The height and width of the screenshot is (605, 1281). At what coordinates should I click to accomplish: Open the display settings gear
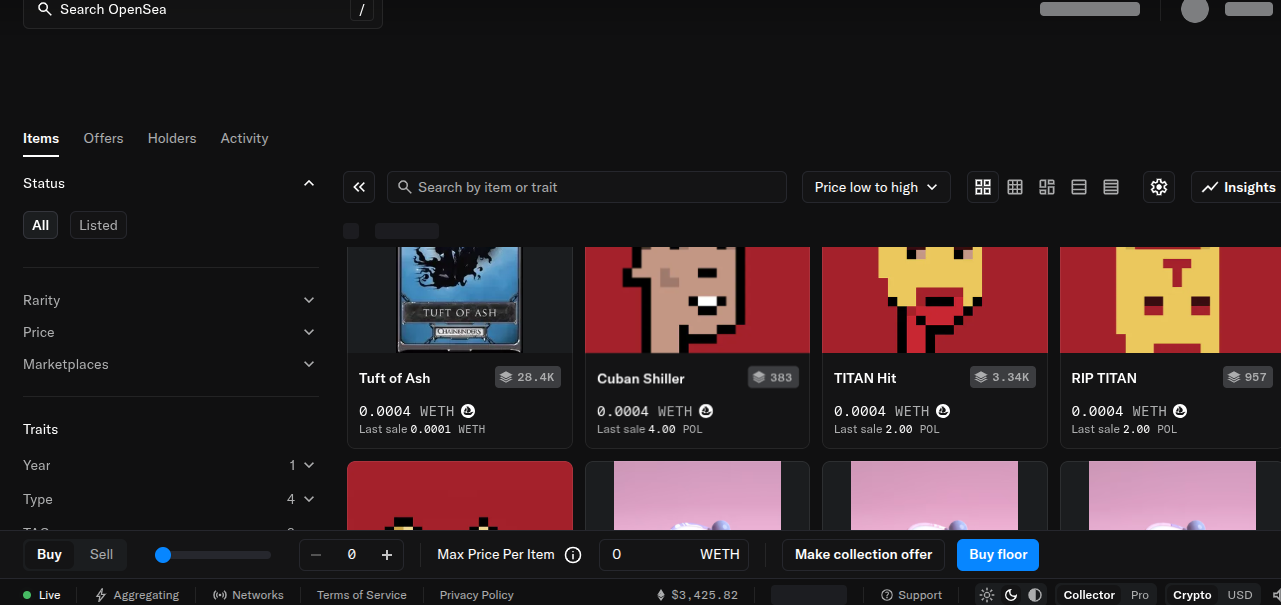pos(1159,187)
